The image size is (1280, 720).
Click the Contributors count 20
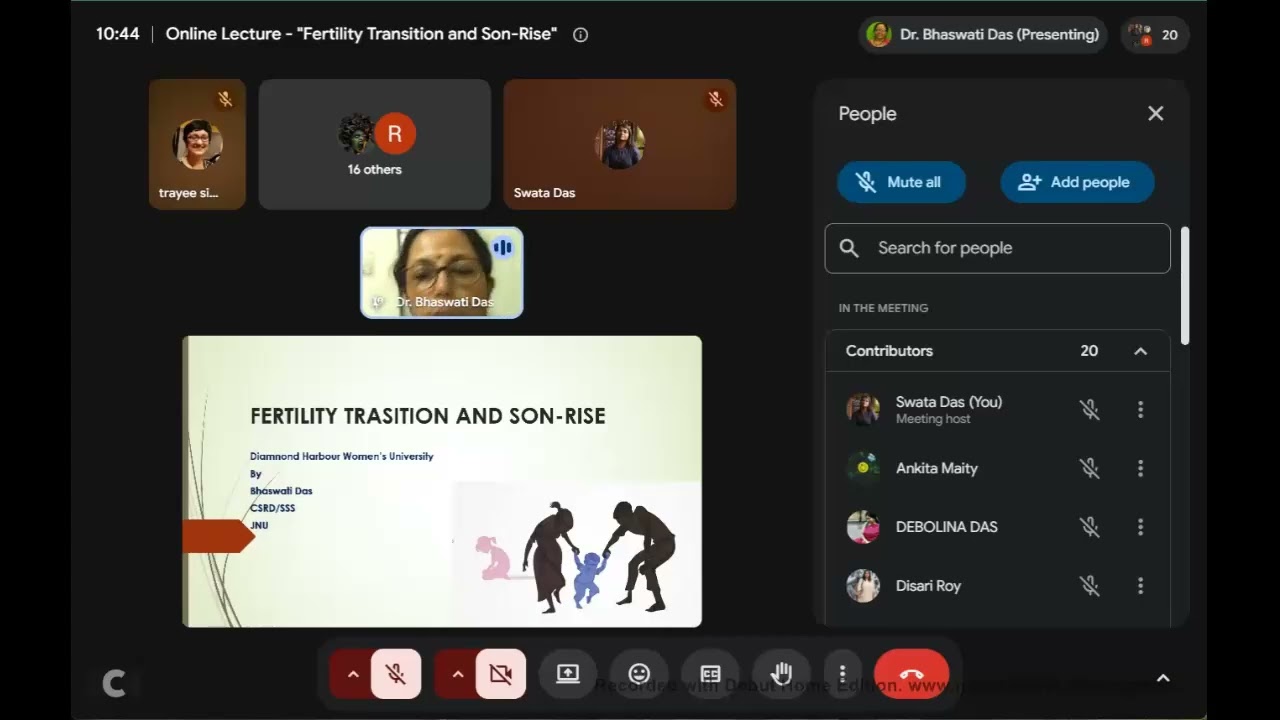tap(1089, 351)
